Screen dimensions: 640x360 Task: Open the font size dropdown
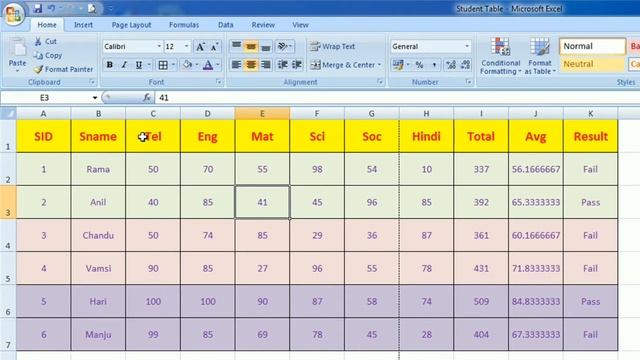point(187,47)
